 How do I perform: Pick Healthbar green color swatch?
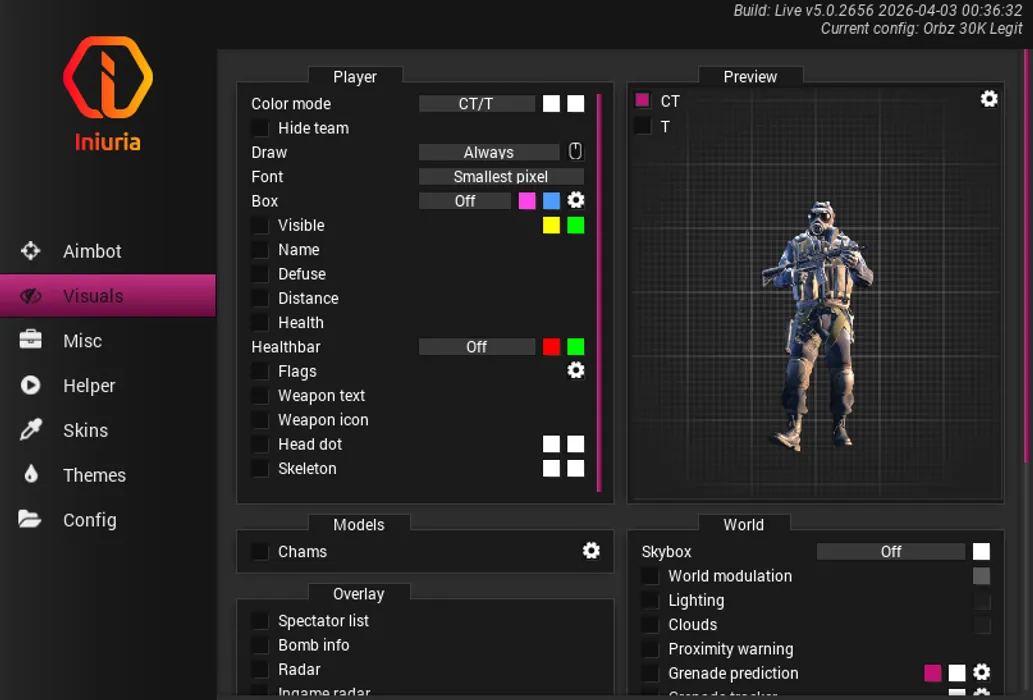tap(576, 347)
